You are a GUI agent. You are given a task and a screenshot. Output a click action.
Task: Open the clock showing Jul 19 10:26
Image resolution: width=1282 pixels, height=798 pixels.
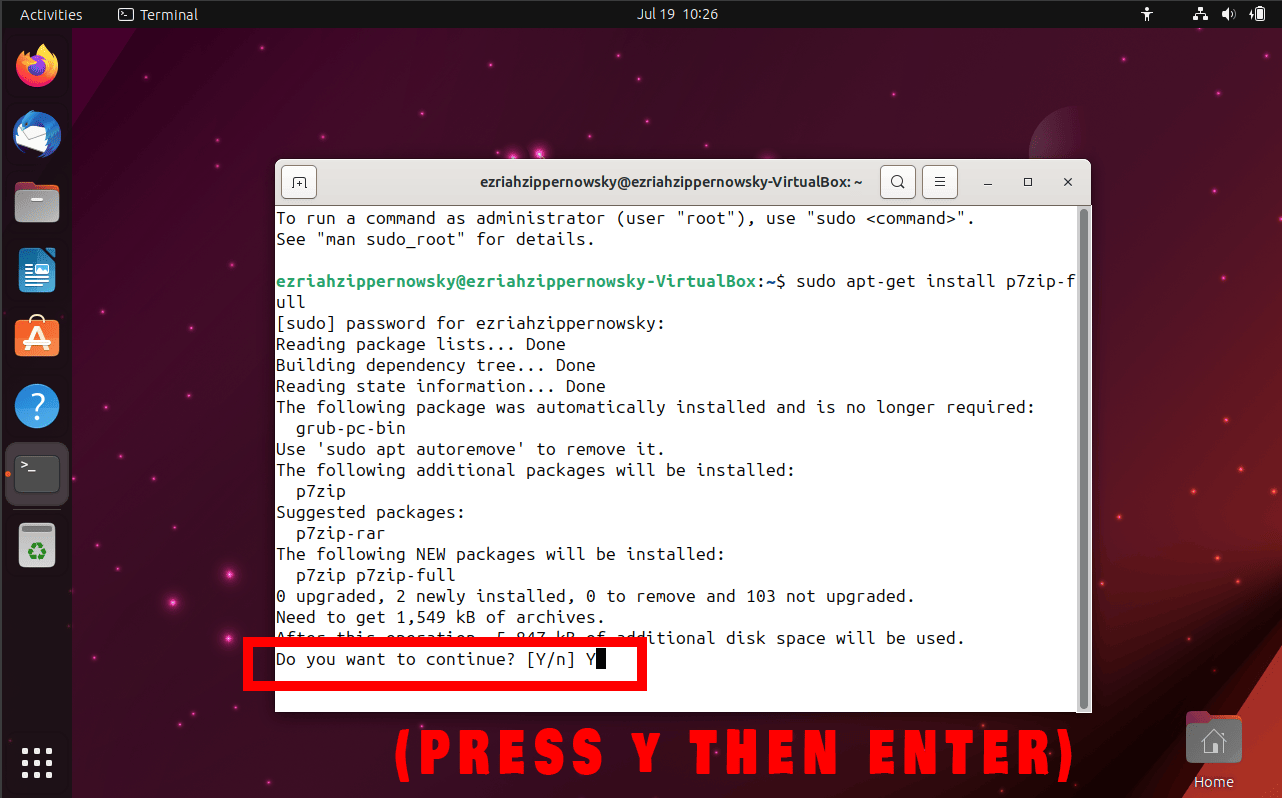[677, 14]
